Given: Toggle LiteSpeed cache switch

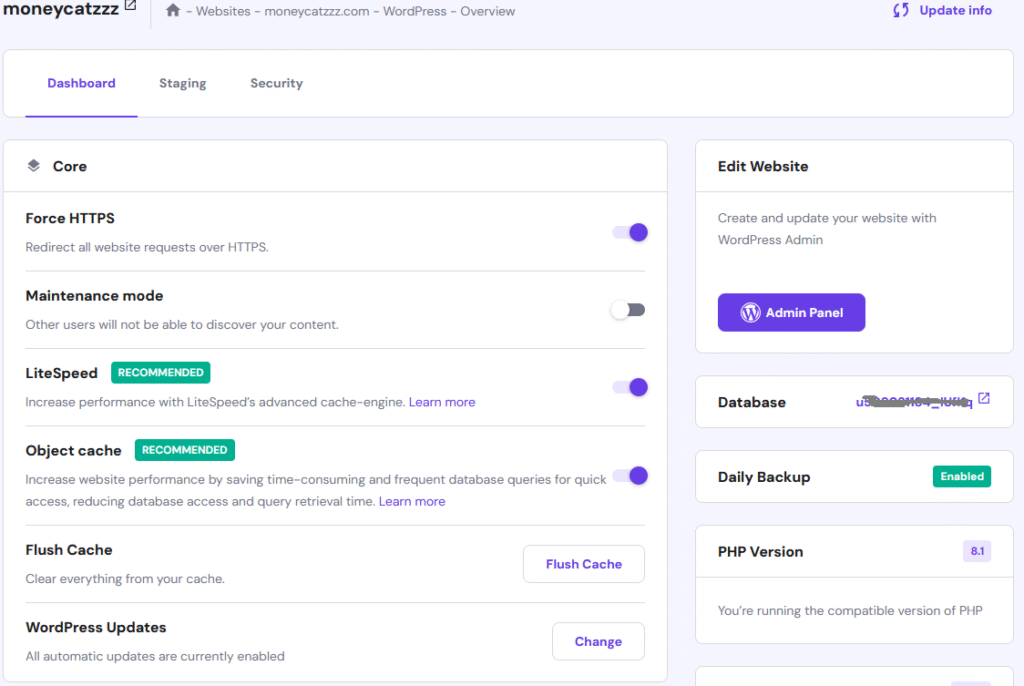Looking at the screenshot, I should (630, 387).
